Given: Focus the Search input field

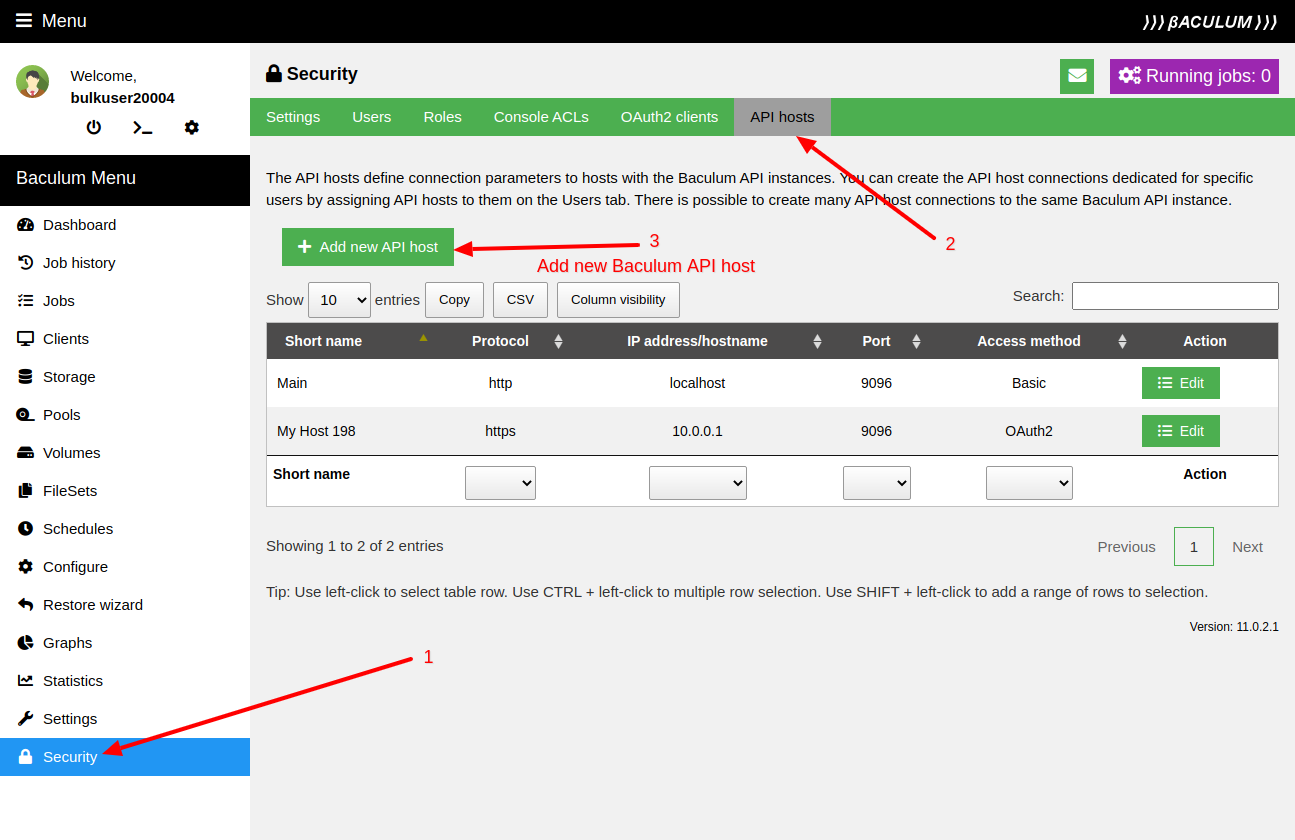Looking at the screenshot, I should 1175,296.
